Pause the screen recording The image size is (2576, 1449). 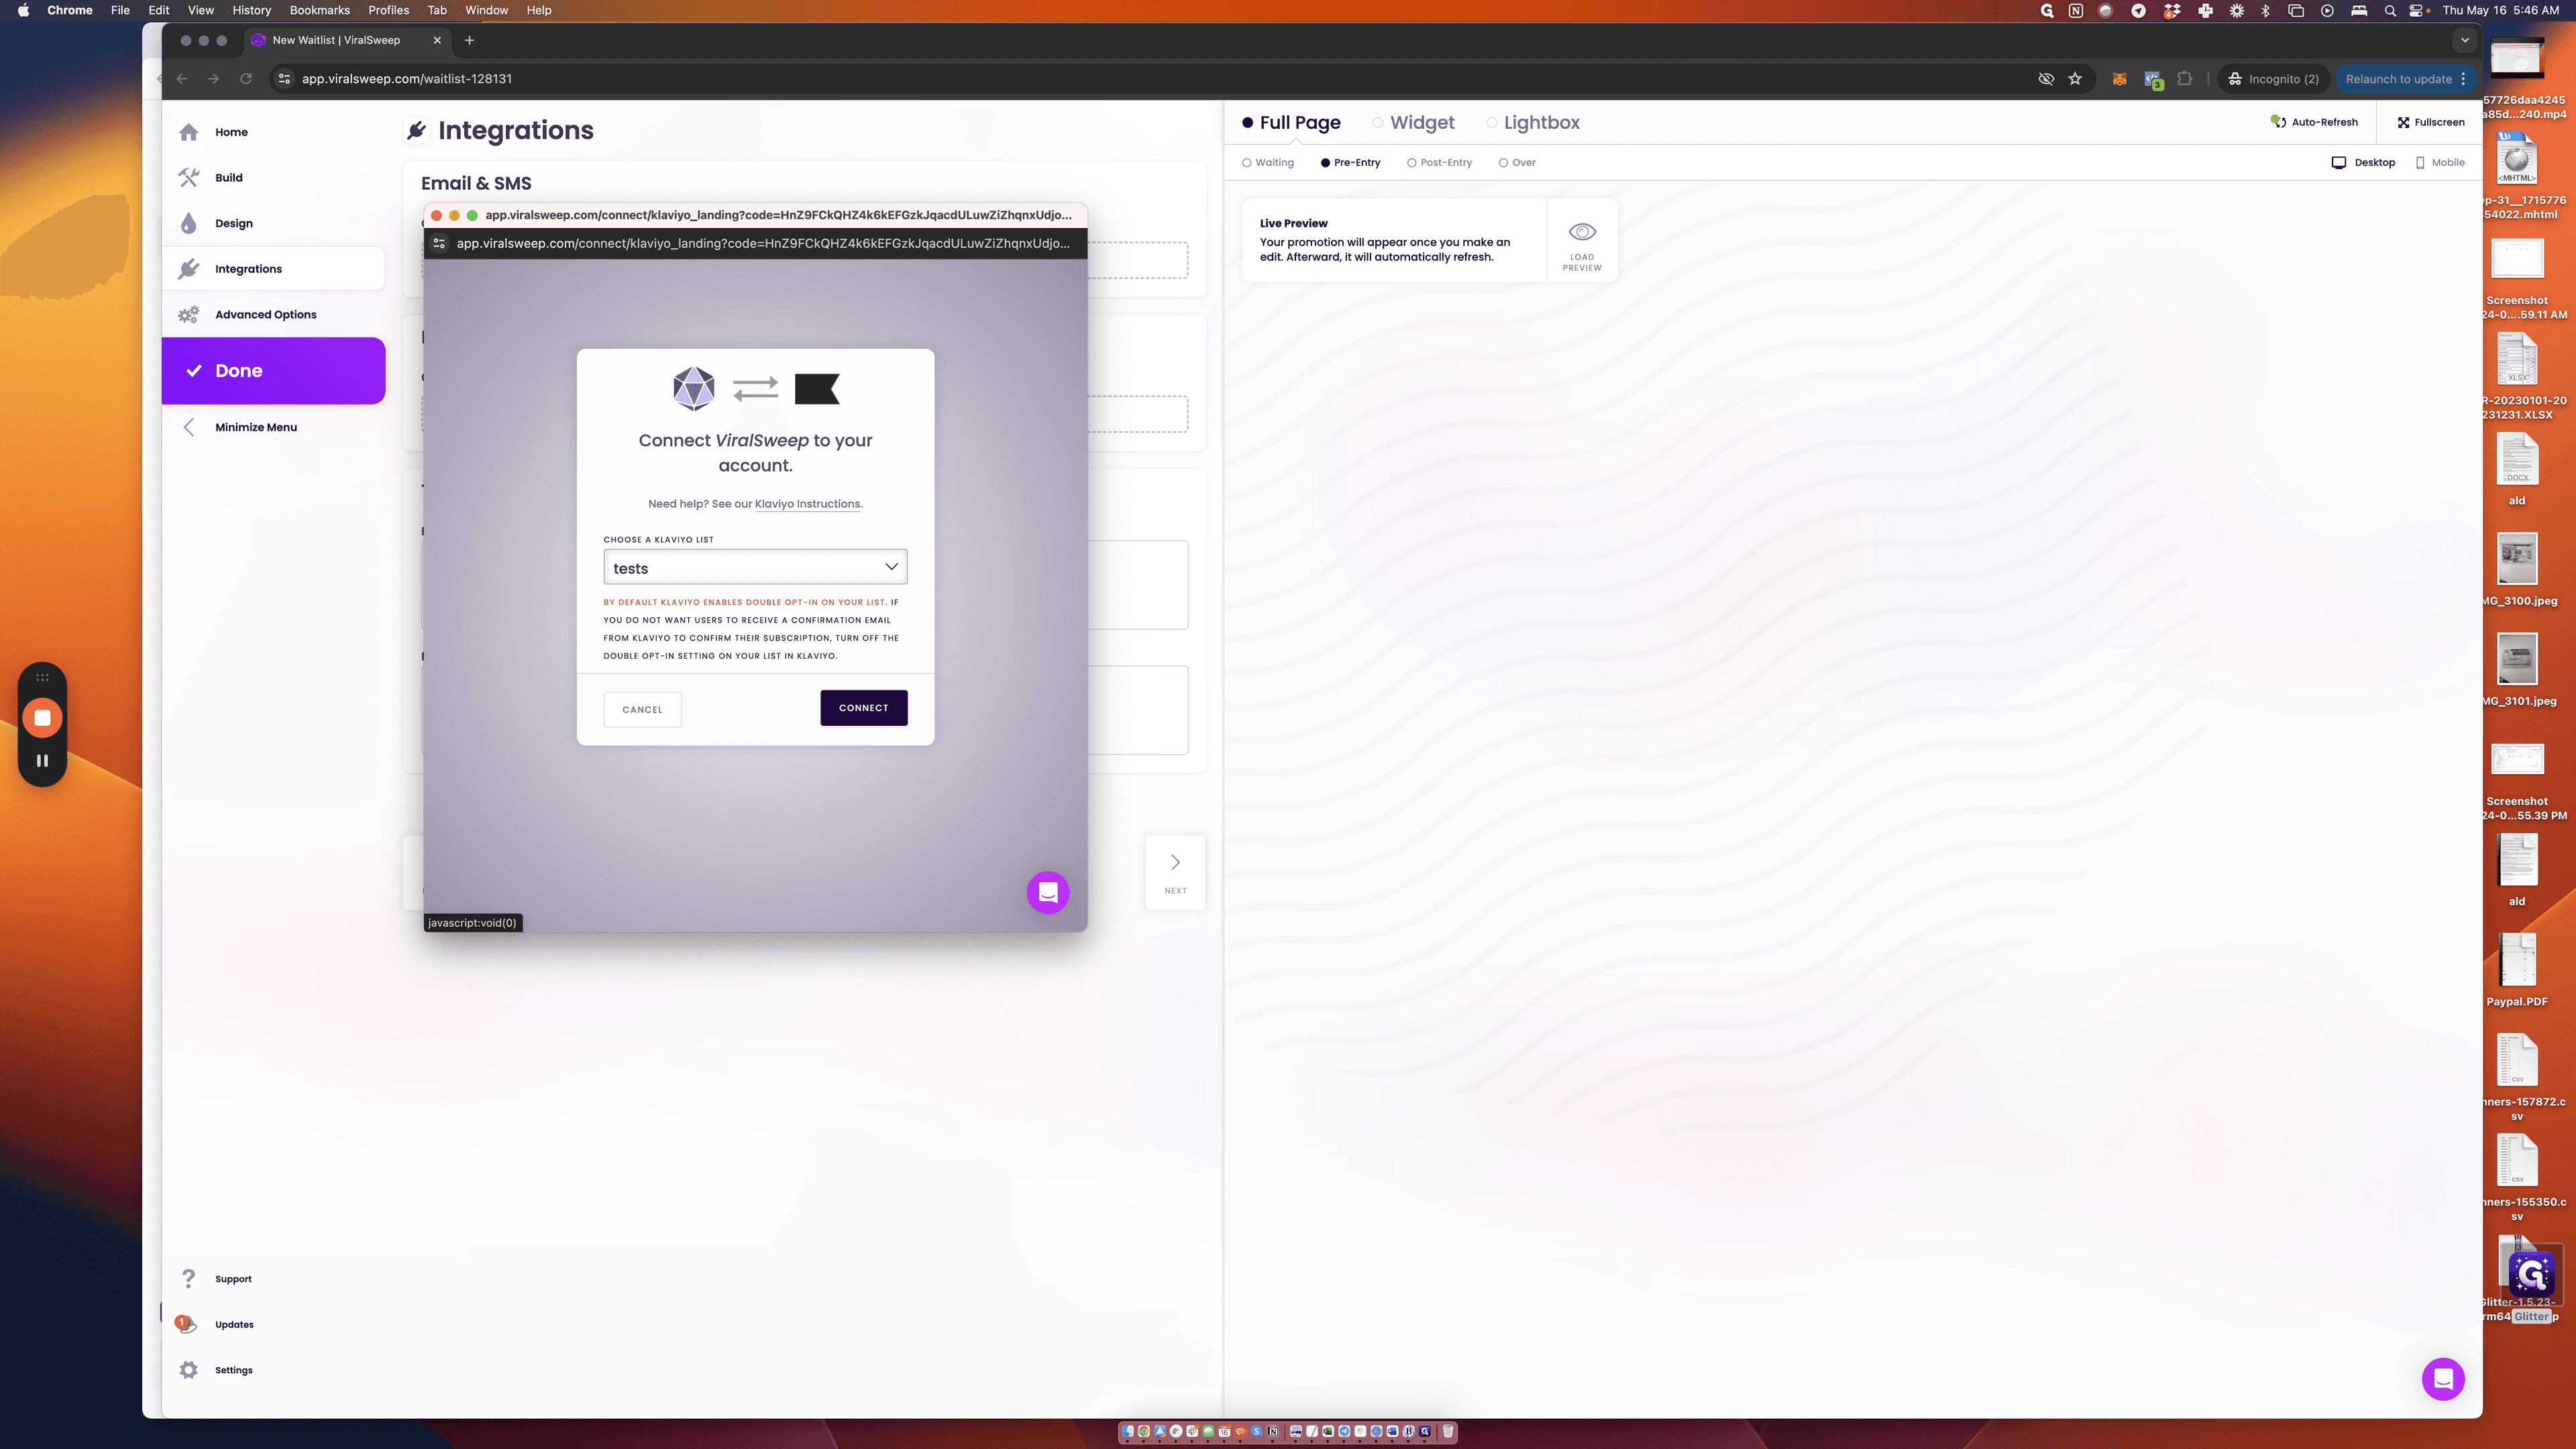42,760
